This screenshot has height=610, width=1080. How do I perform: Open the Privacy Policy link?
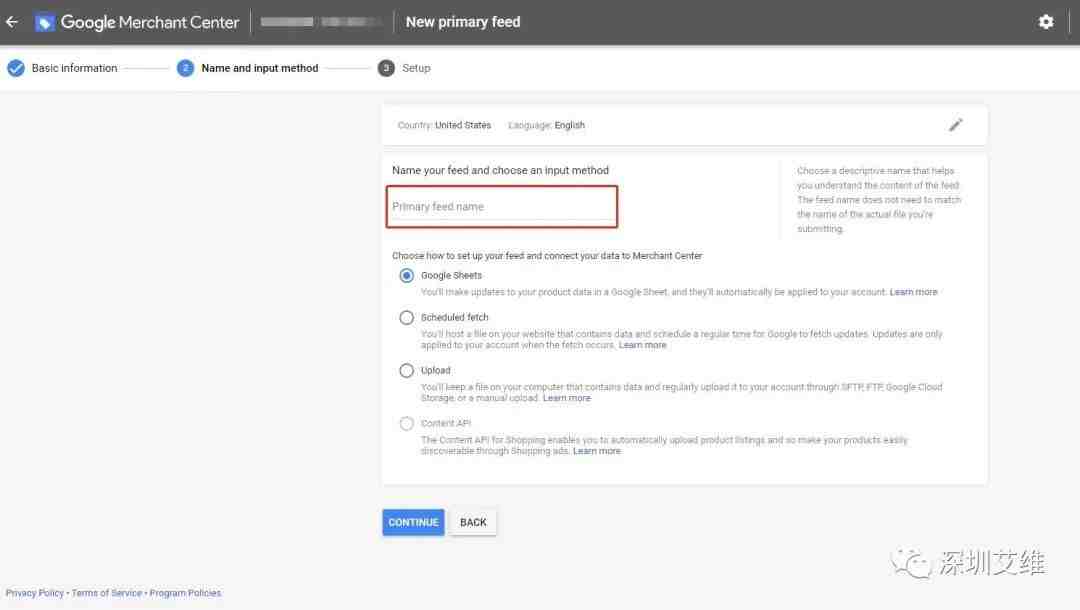(34, 593)
